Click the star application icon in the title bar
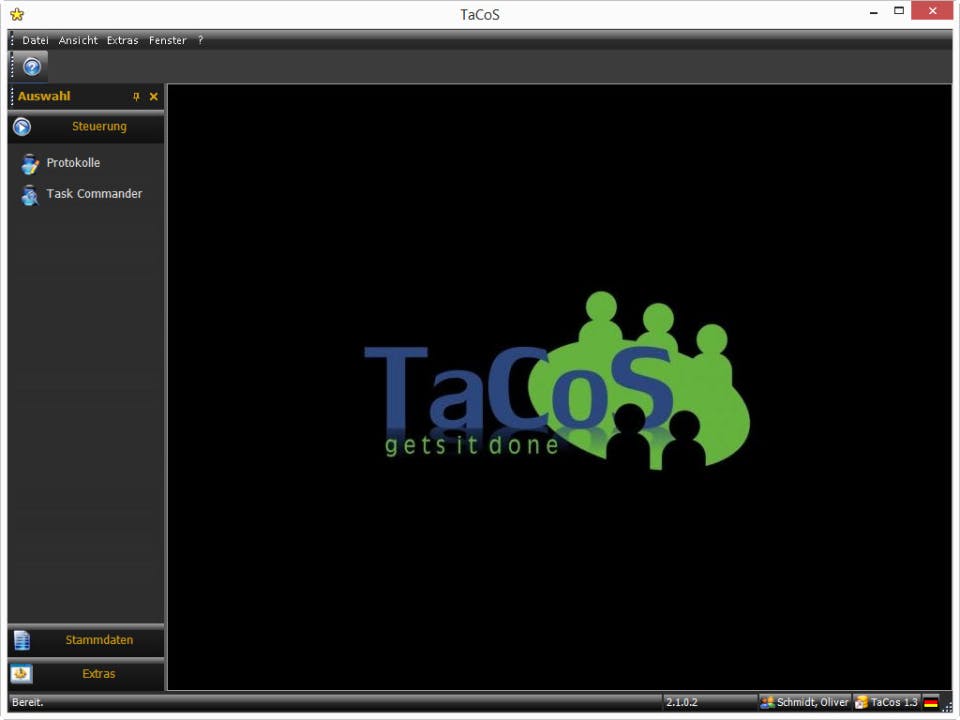Viewport: 960px width, 720px height. pyautogui.click(x=17, y=14)
